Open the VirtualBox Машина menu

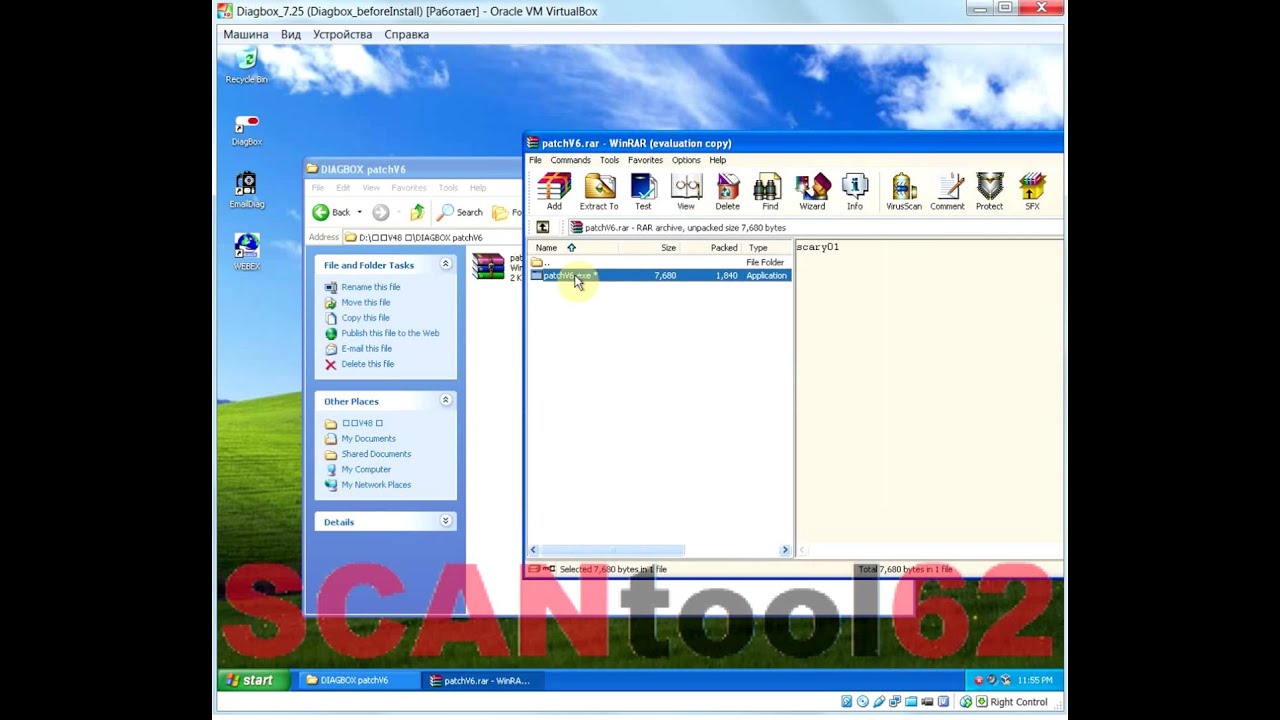pyautogui.click(x=246, y=34)
